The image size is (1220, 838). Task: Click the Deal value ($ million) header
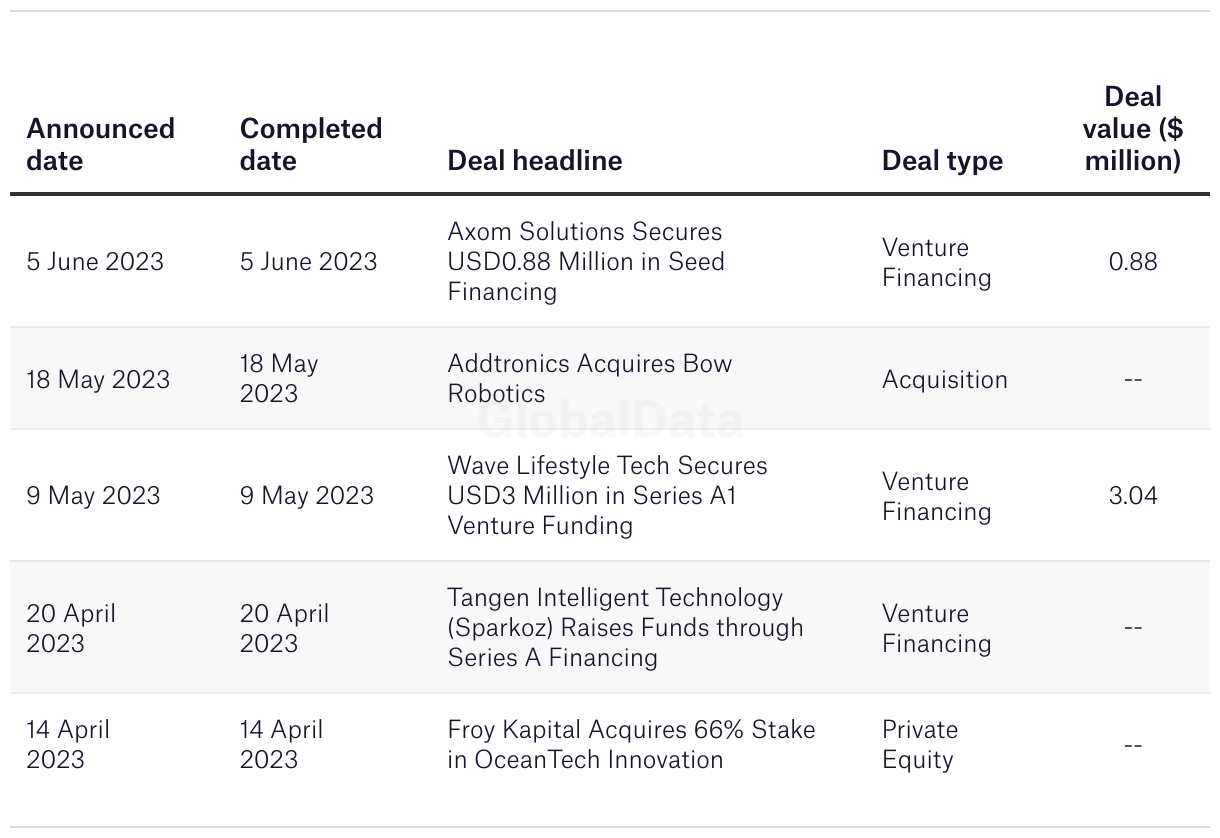click(x=1133, y=128)
